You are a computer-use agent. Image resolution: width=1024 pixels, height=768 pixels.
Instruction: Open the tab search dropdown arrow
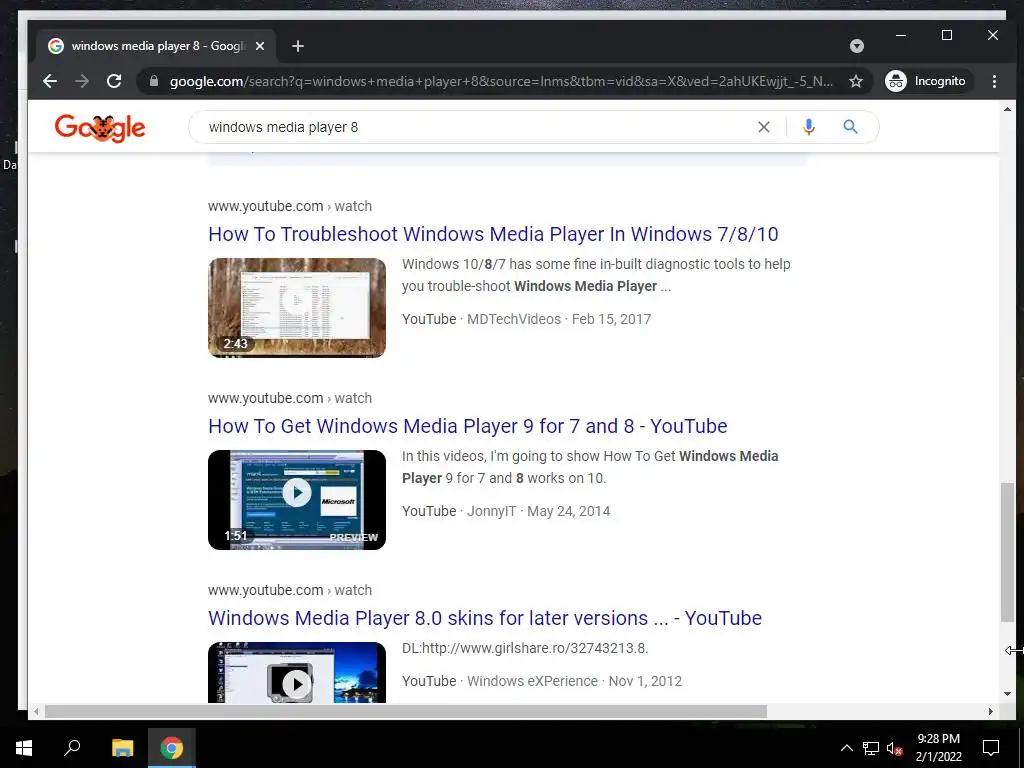pos(857,46)
